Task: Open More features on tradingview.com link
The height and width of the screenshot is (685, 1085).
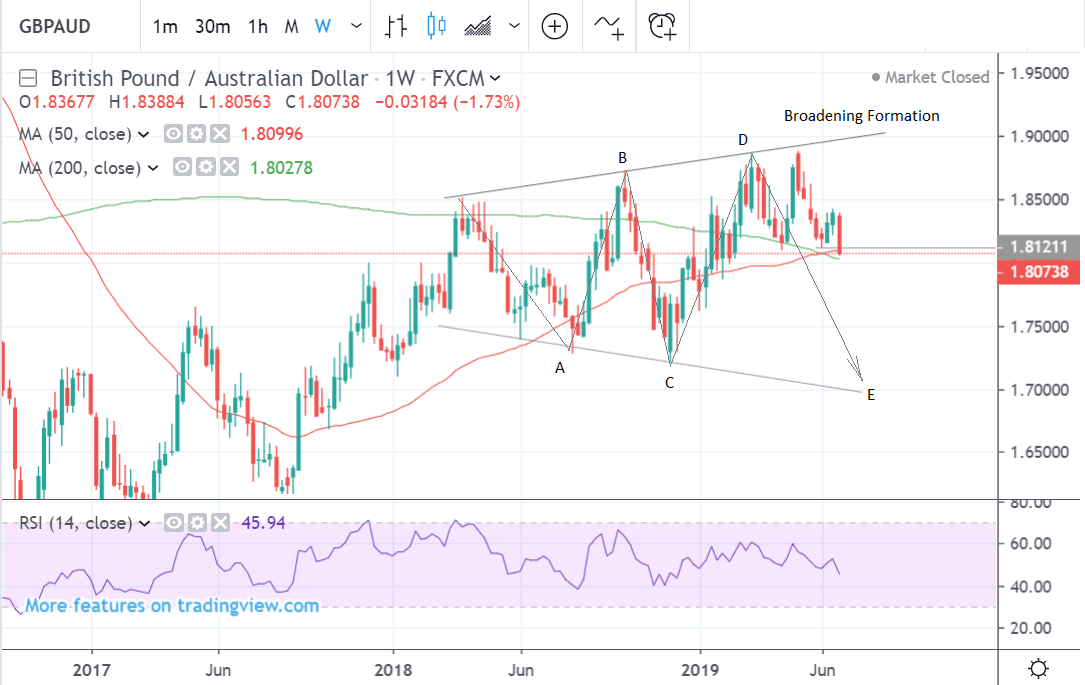Action: pyautogui.click(x=172, y=606)
